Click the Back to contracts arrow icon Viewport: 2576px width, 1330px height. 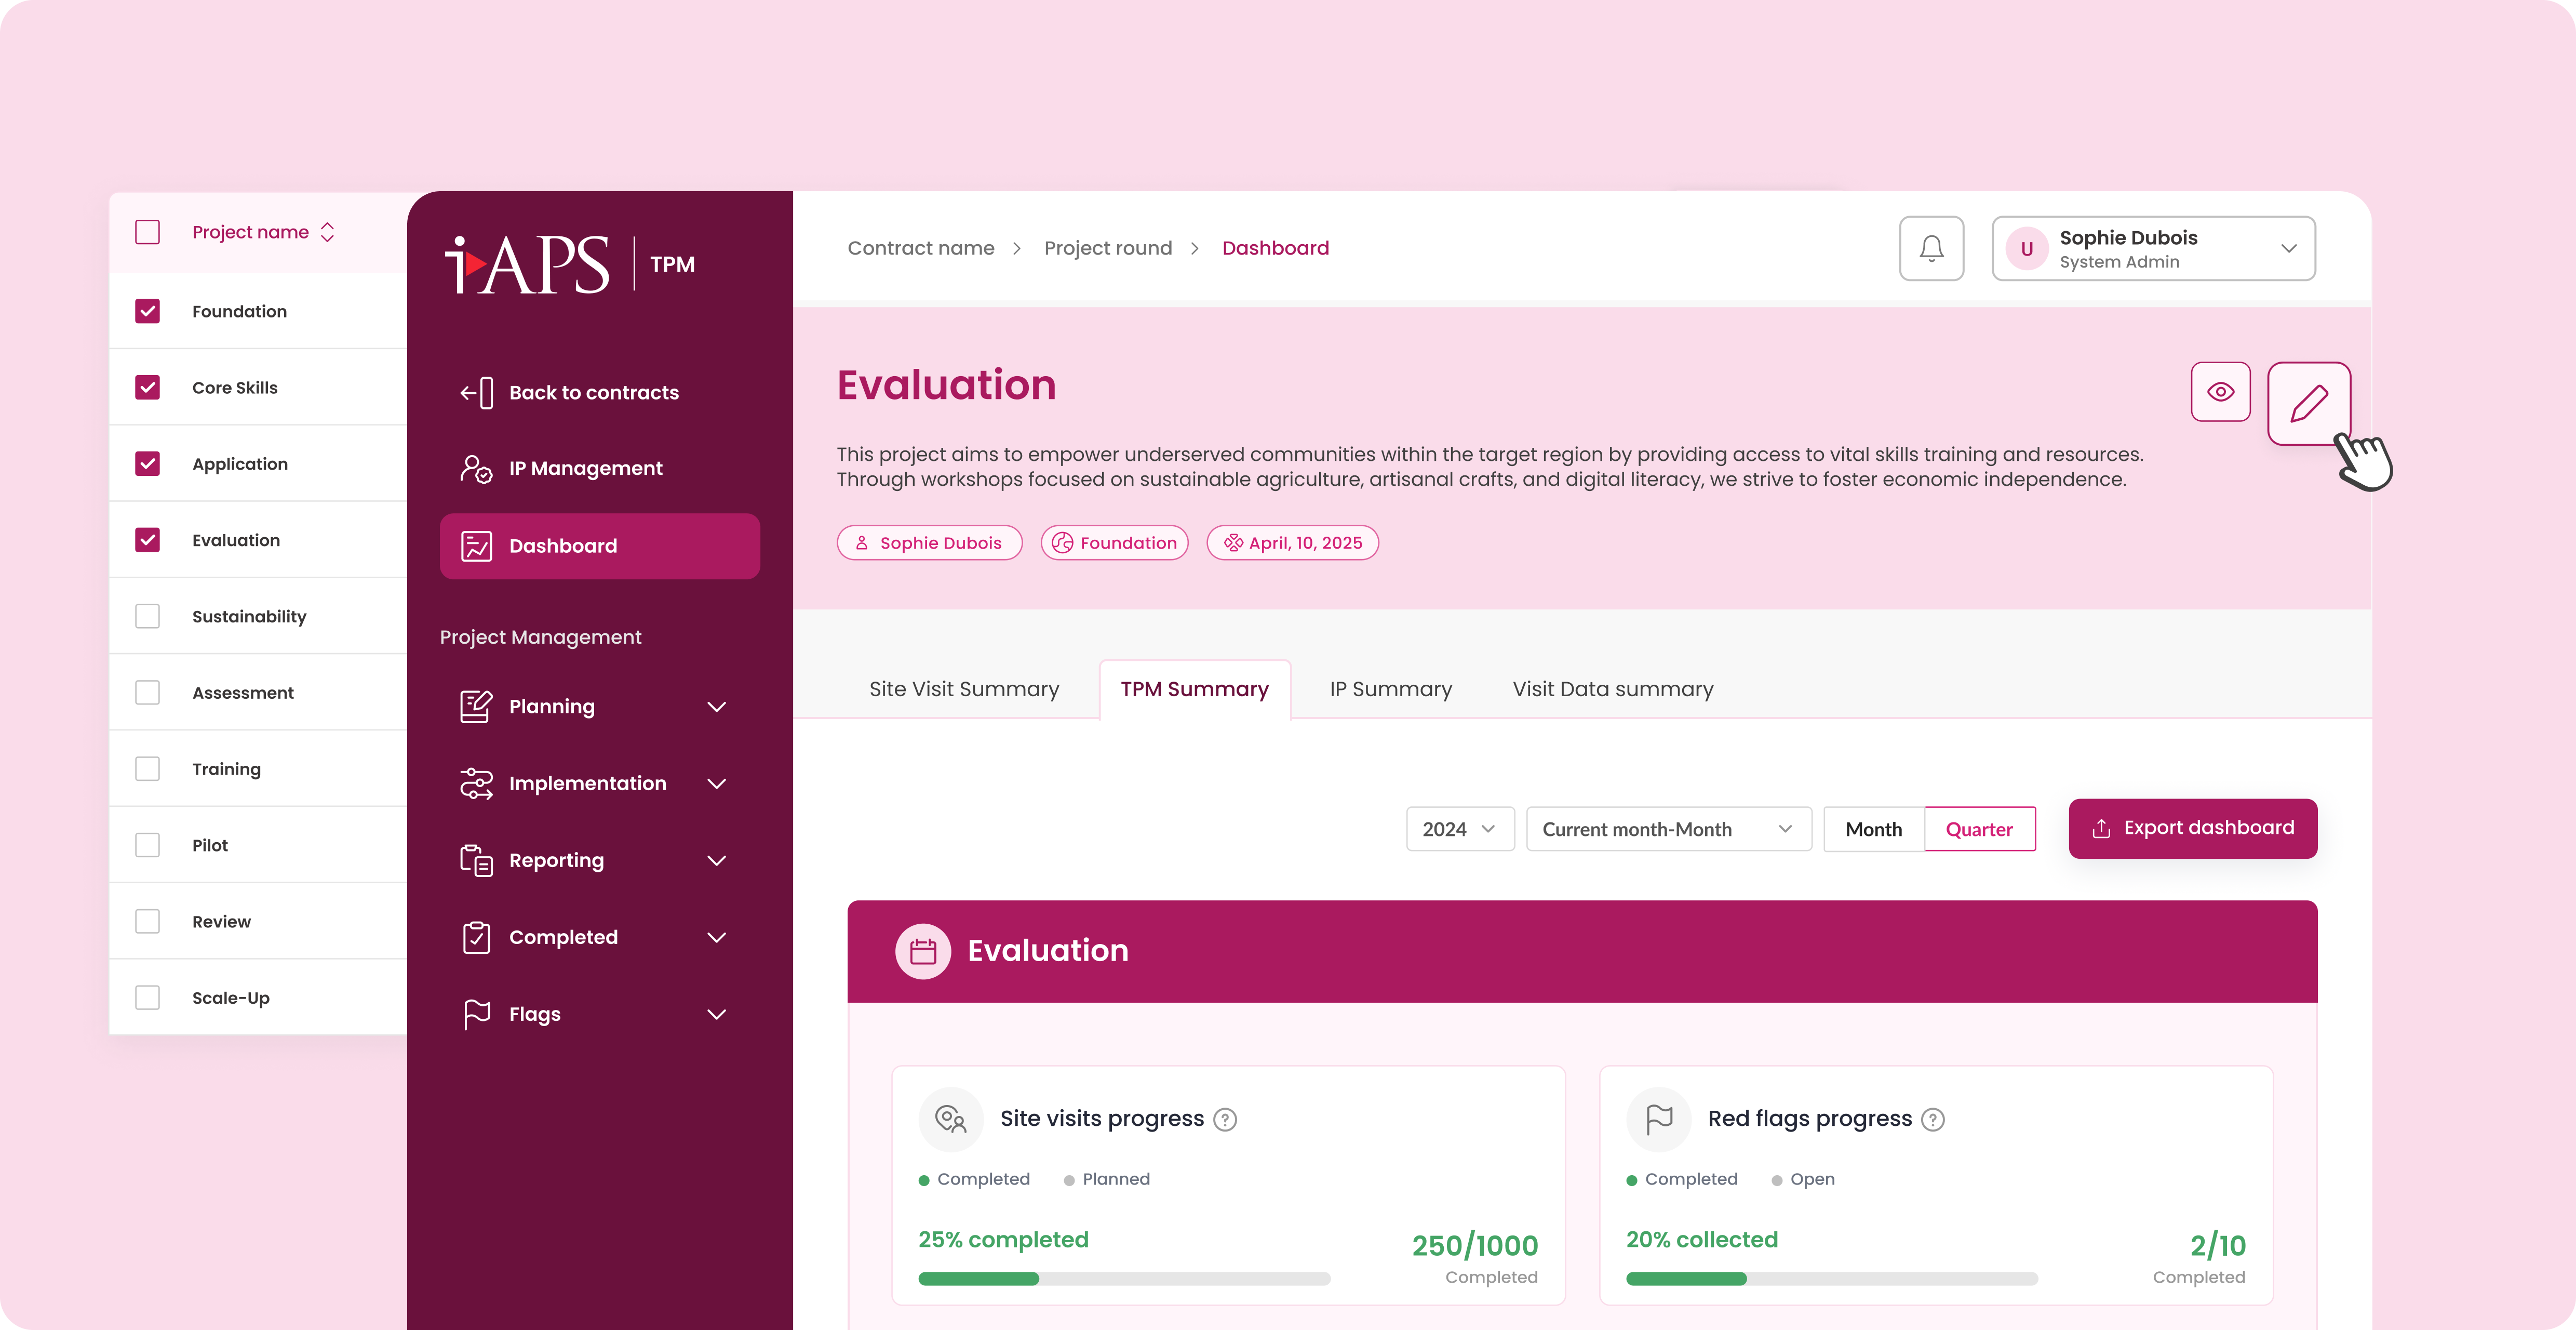tap(476, 393)
